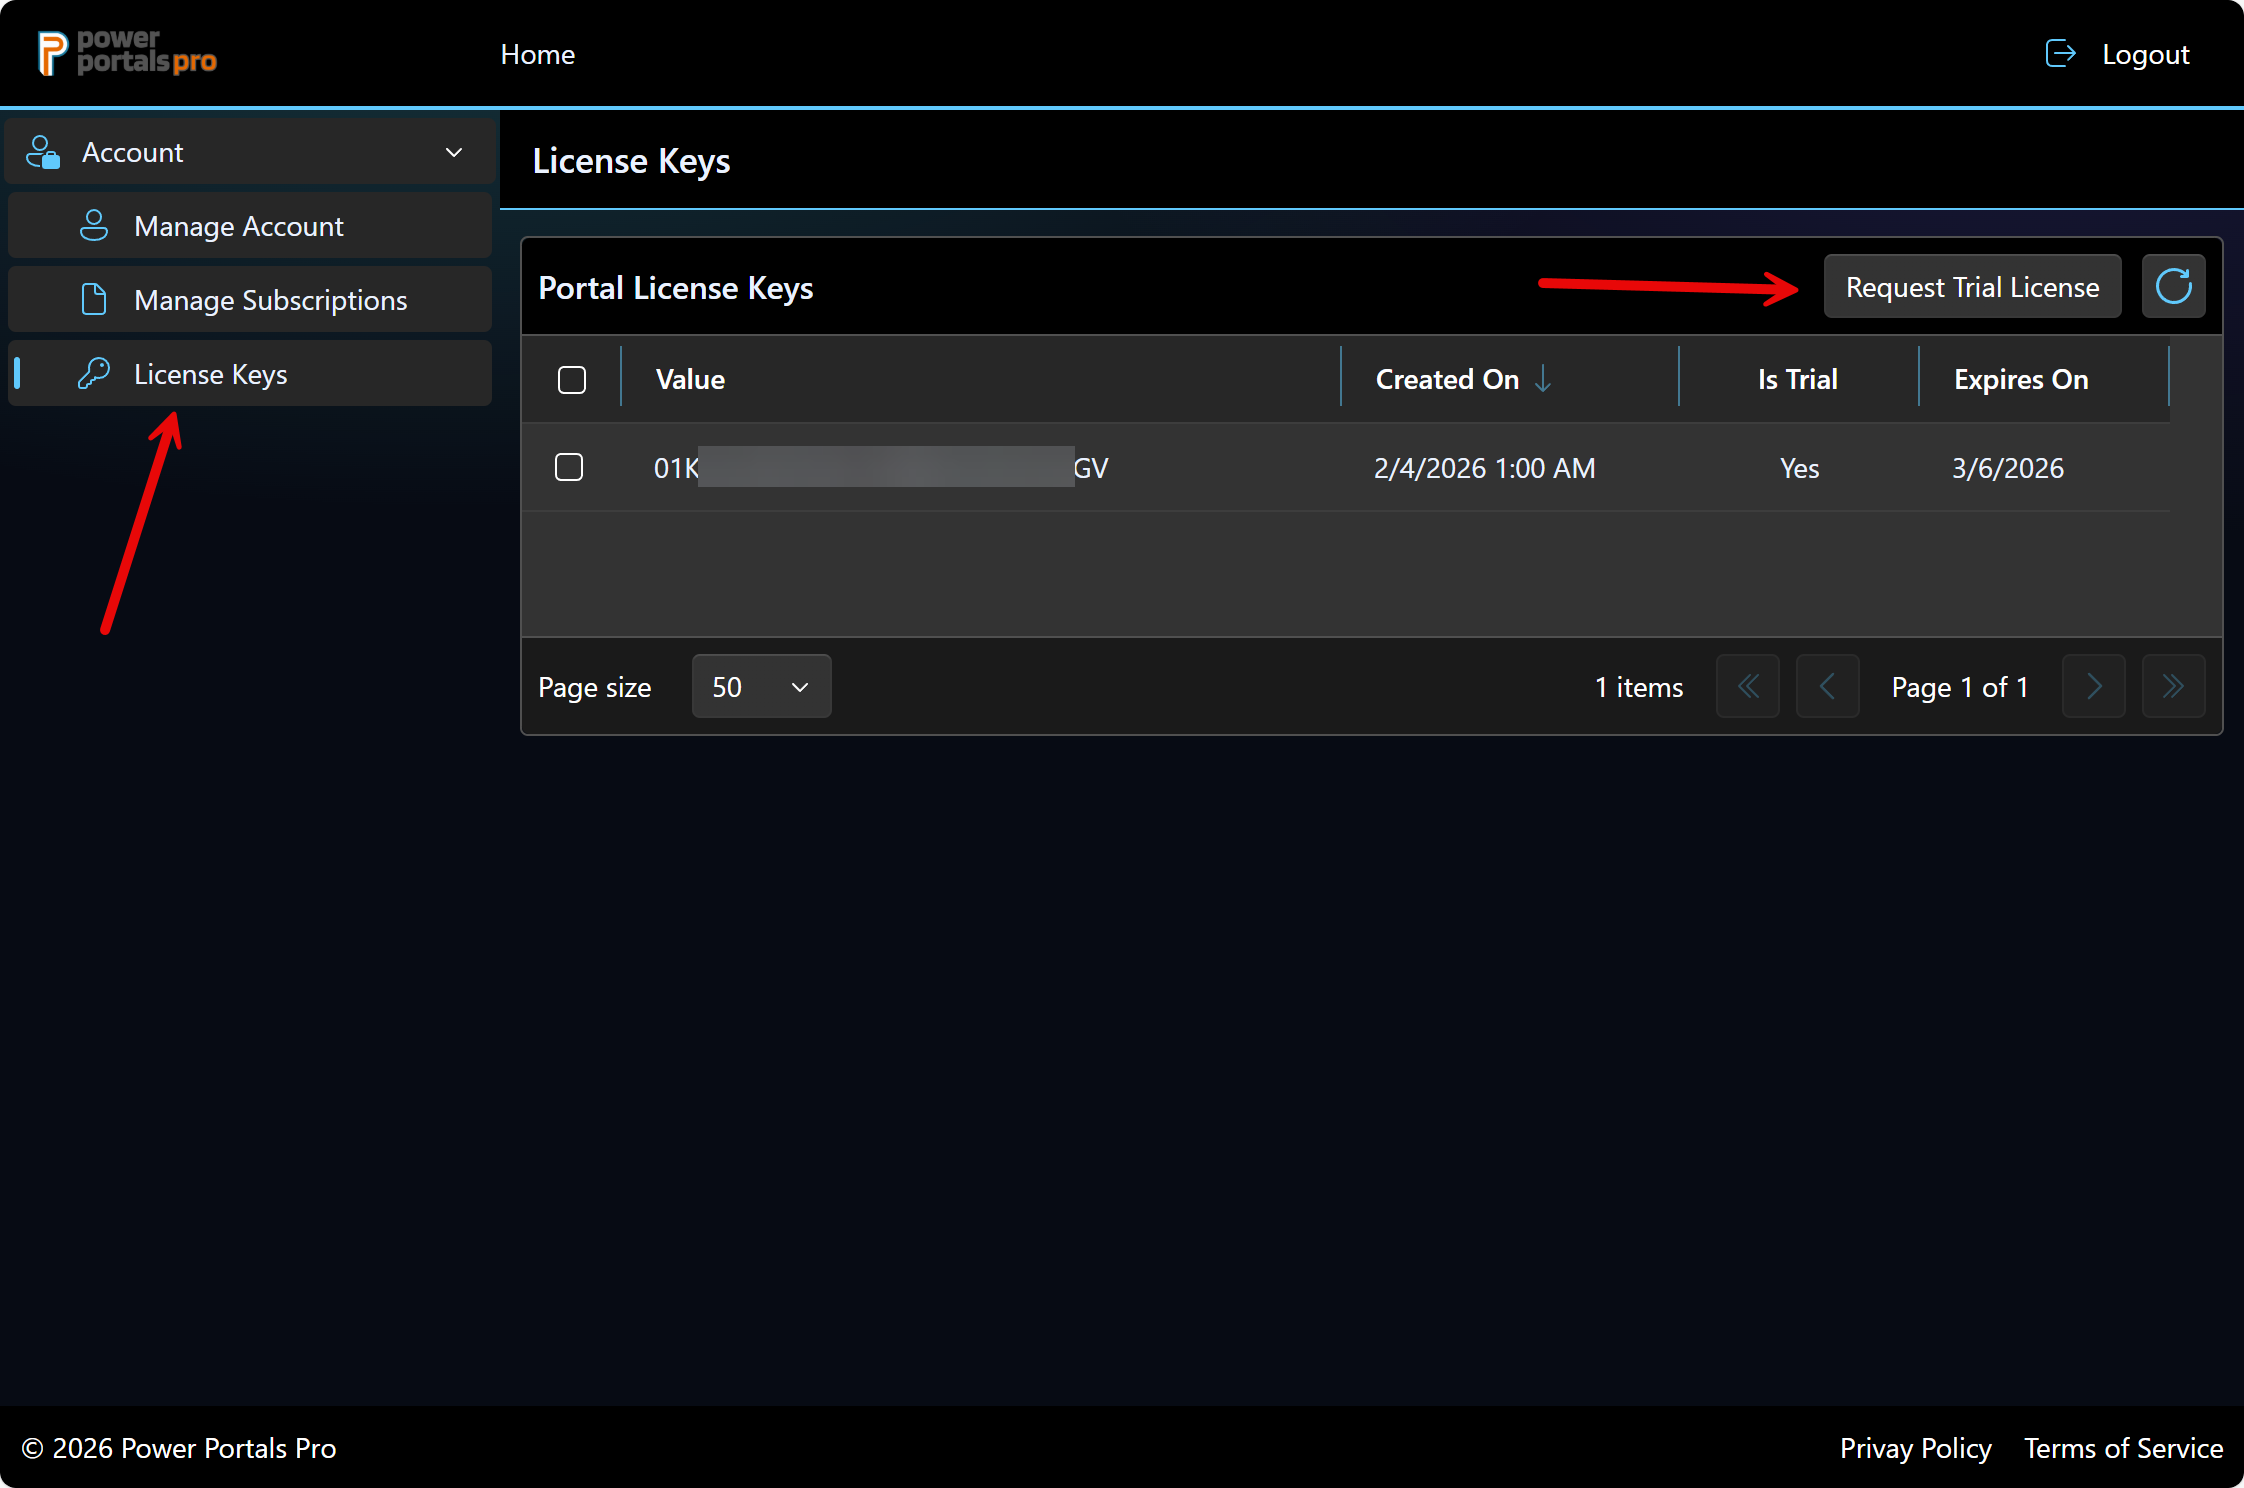Open Home in top navigation
This screenshot has width=2244, height=1488.
pyautogui.click(x=537, y=54)
